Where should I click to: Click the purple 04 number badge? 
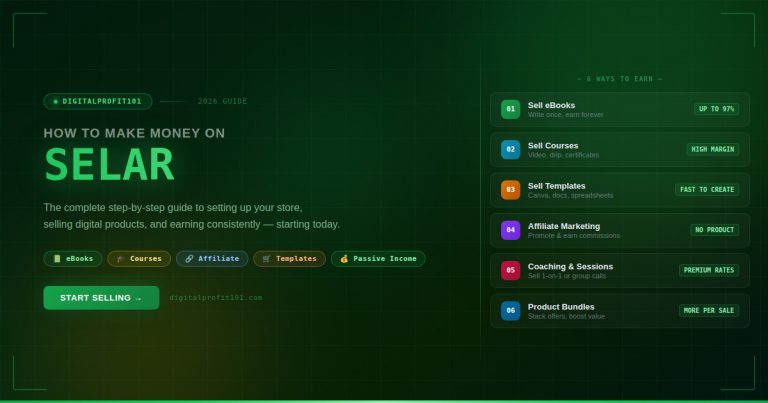pyautogui.click(x=510, y=230)
